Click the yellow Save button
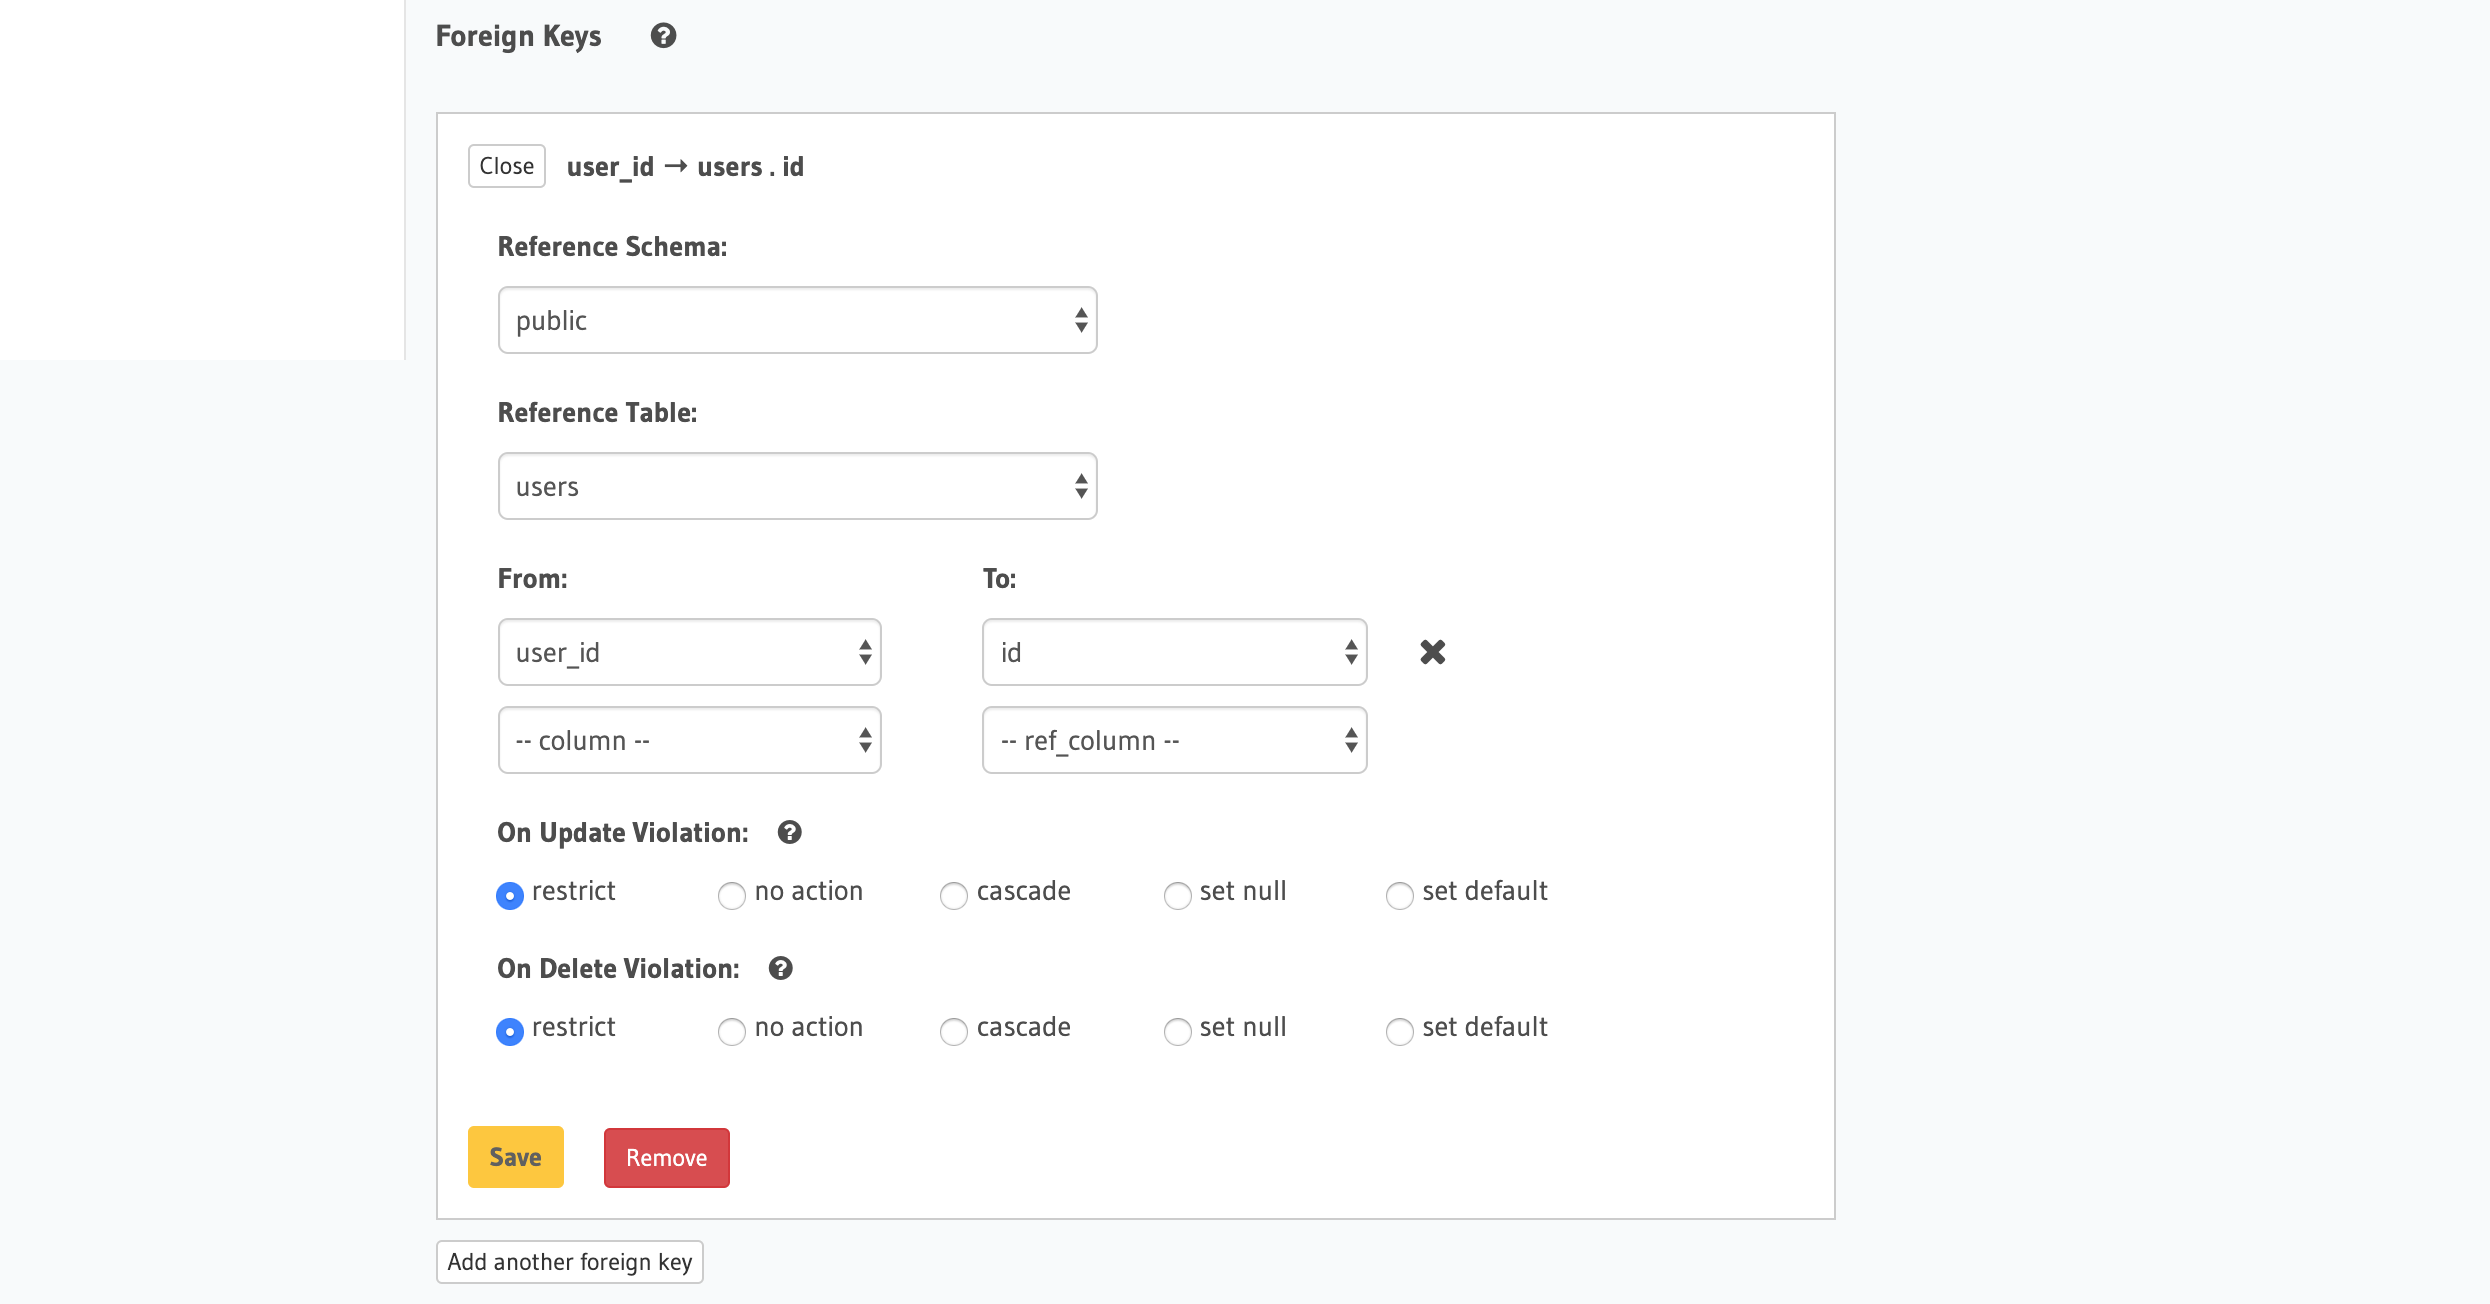The height and width of the screenshot is (1304, 2490). point(515,1157)
